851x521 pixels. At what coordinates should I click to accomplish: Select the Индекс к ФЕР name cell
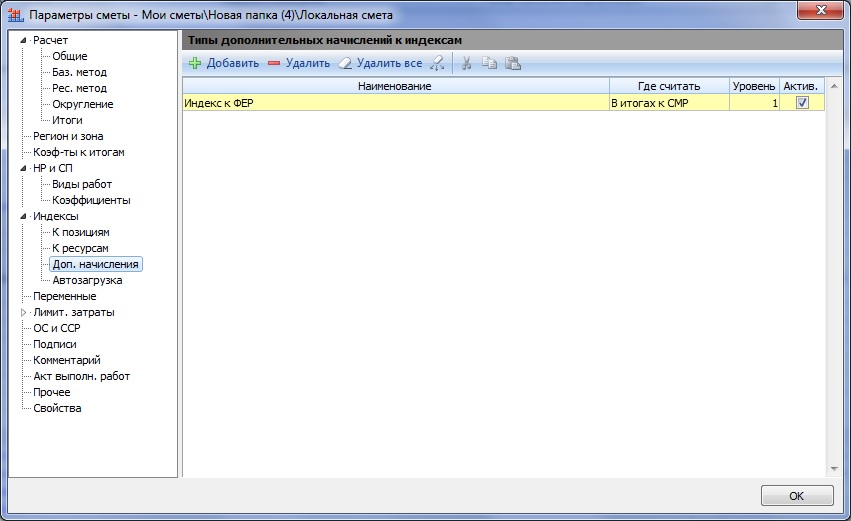coord(396,103)
